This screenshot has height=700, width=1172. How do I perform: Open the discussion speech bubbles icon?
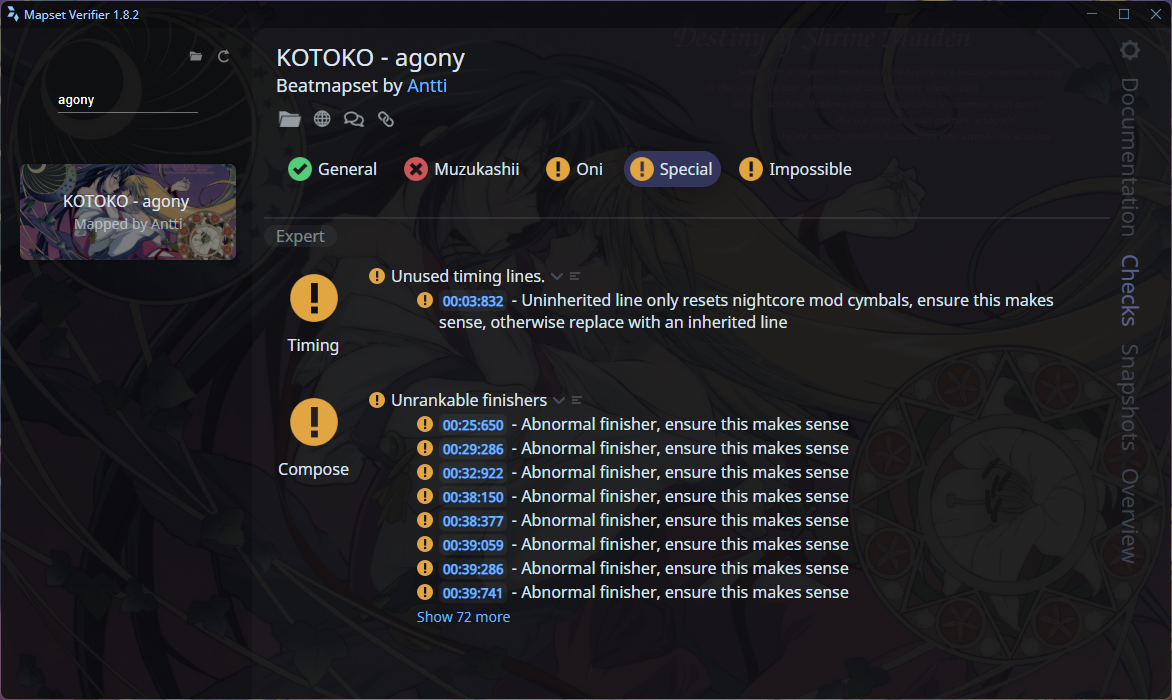click(354, 120)
